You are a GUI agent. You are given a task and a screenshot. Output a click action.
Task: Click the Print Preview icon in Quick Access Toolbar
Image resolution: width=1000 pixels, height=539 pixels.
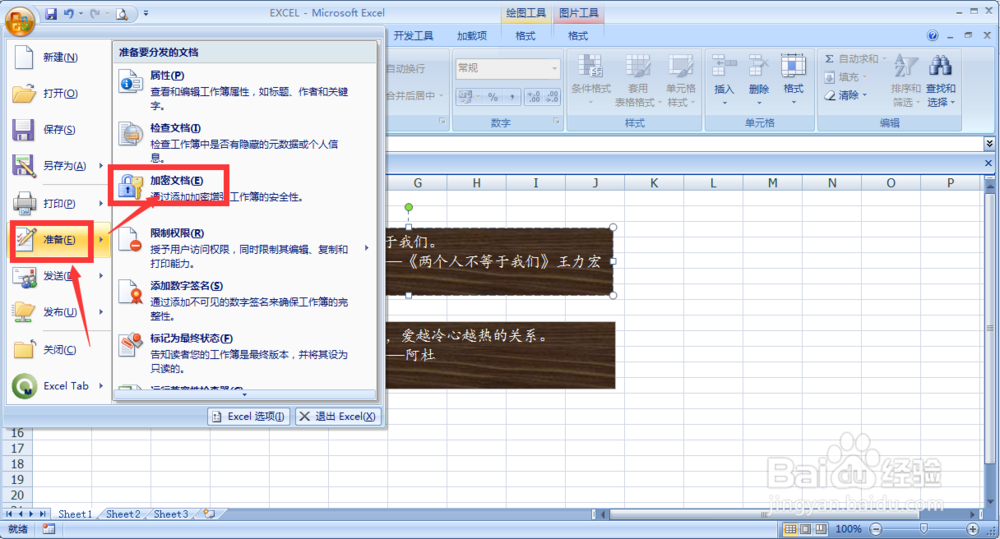(122, 13)
